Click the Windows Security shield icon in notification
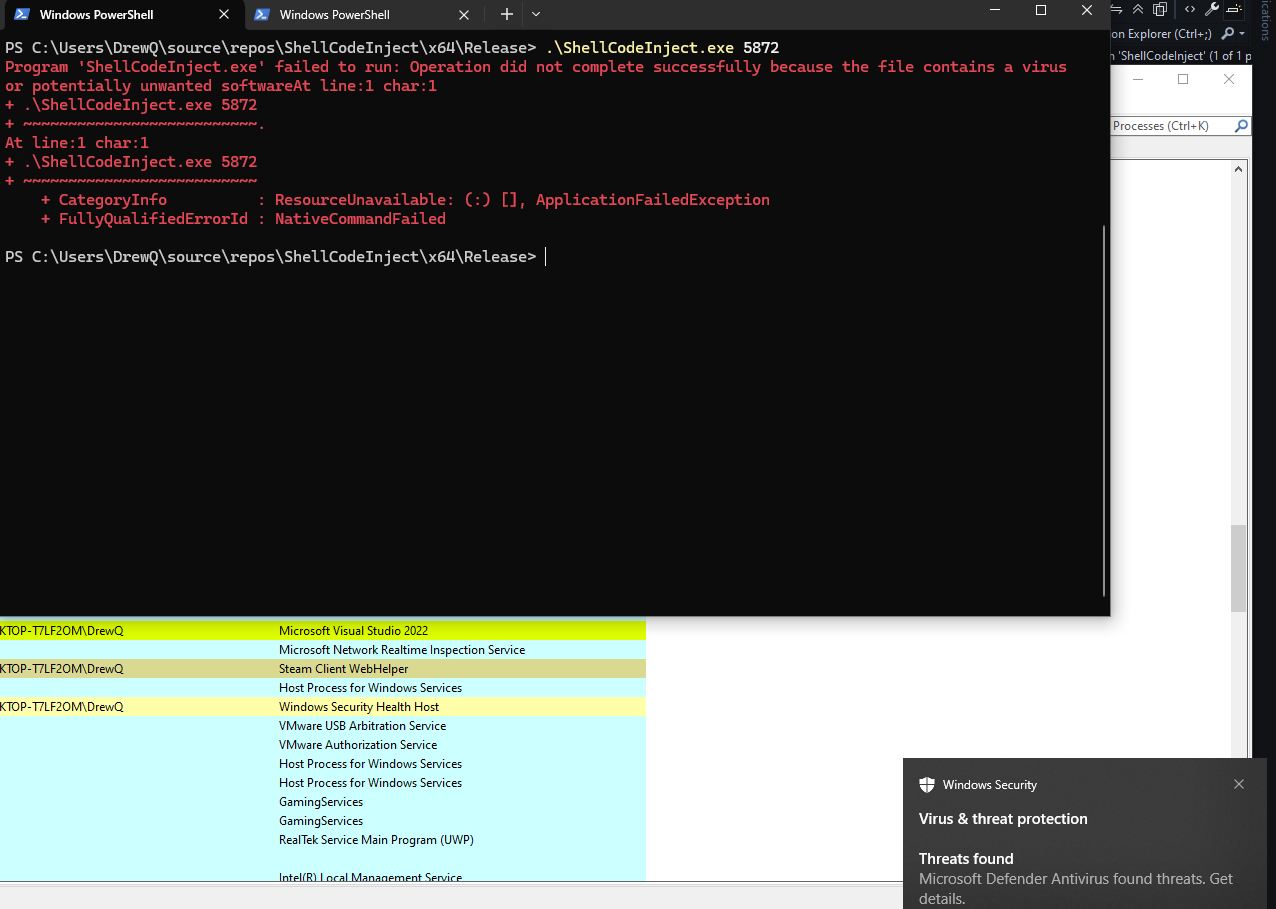Viewport: 1276px width, 909px height. point(928,784)
